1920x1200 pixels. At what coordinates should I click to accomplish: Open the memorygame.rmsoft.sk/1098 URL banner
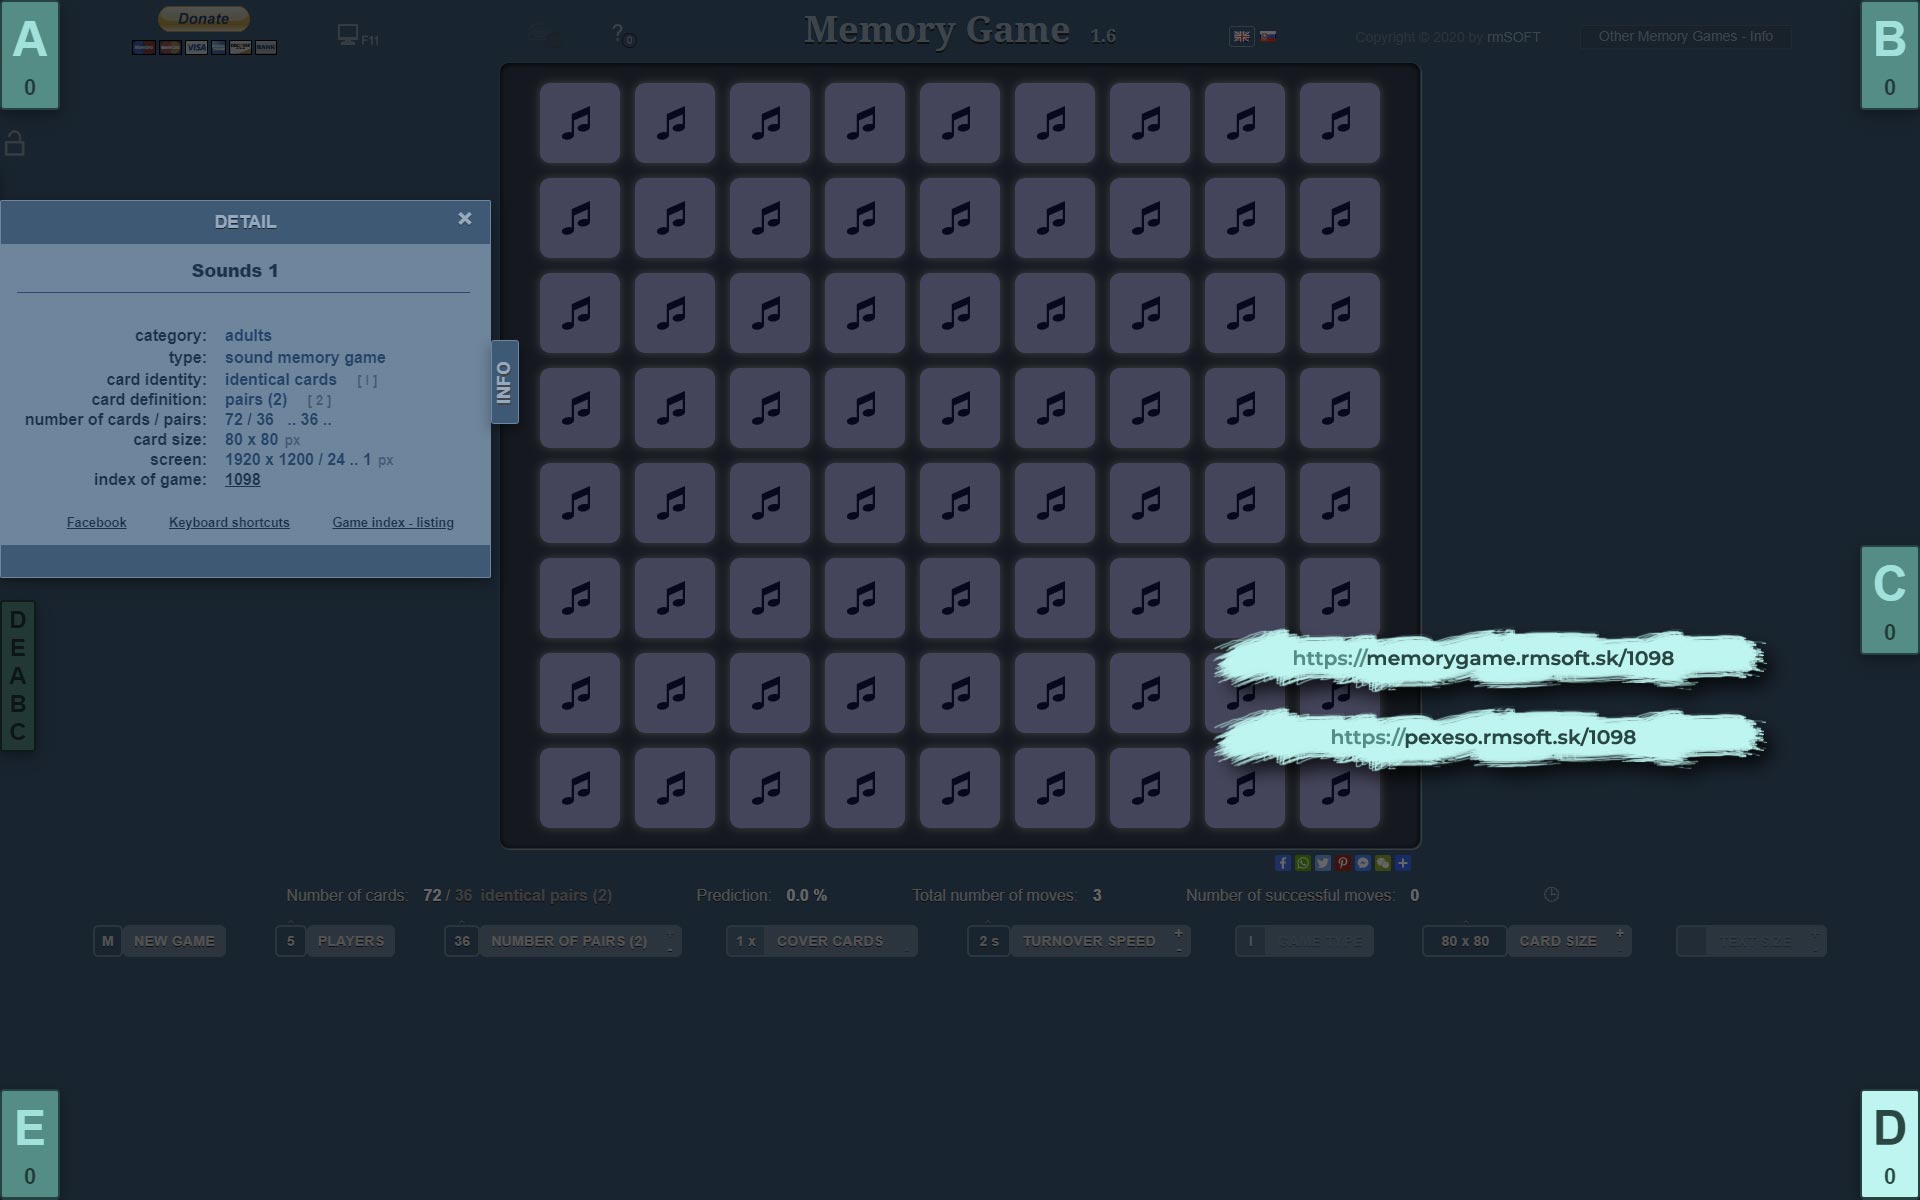pyautogui.click(x=1488, y=658)
